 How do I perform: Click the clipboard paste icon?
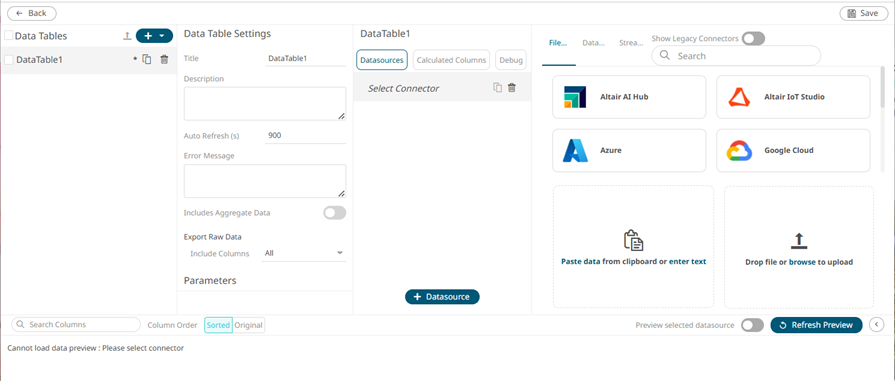coord(634,240)
